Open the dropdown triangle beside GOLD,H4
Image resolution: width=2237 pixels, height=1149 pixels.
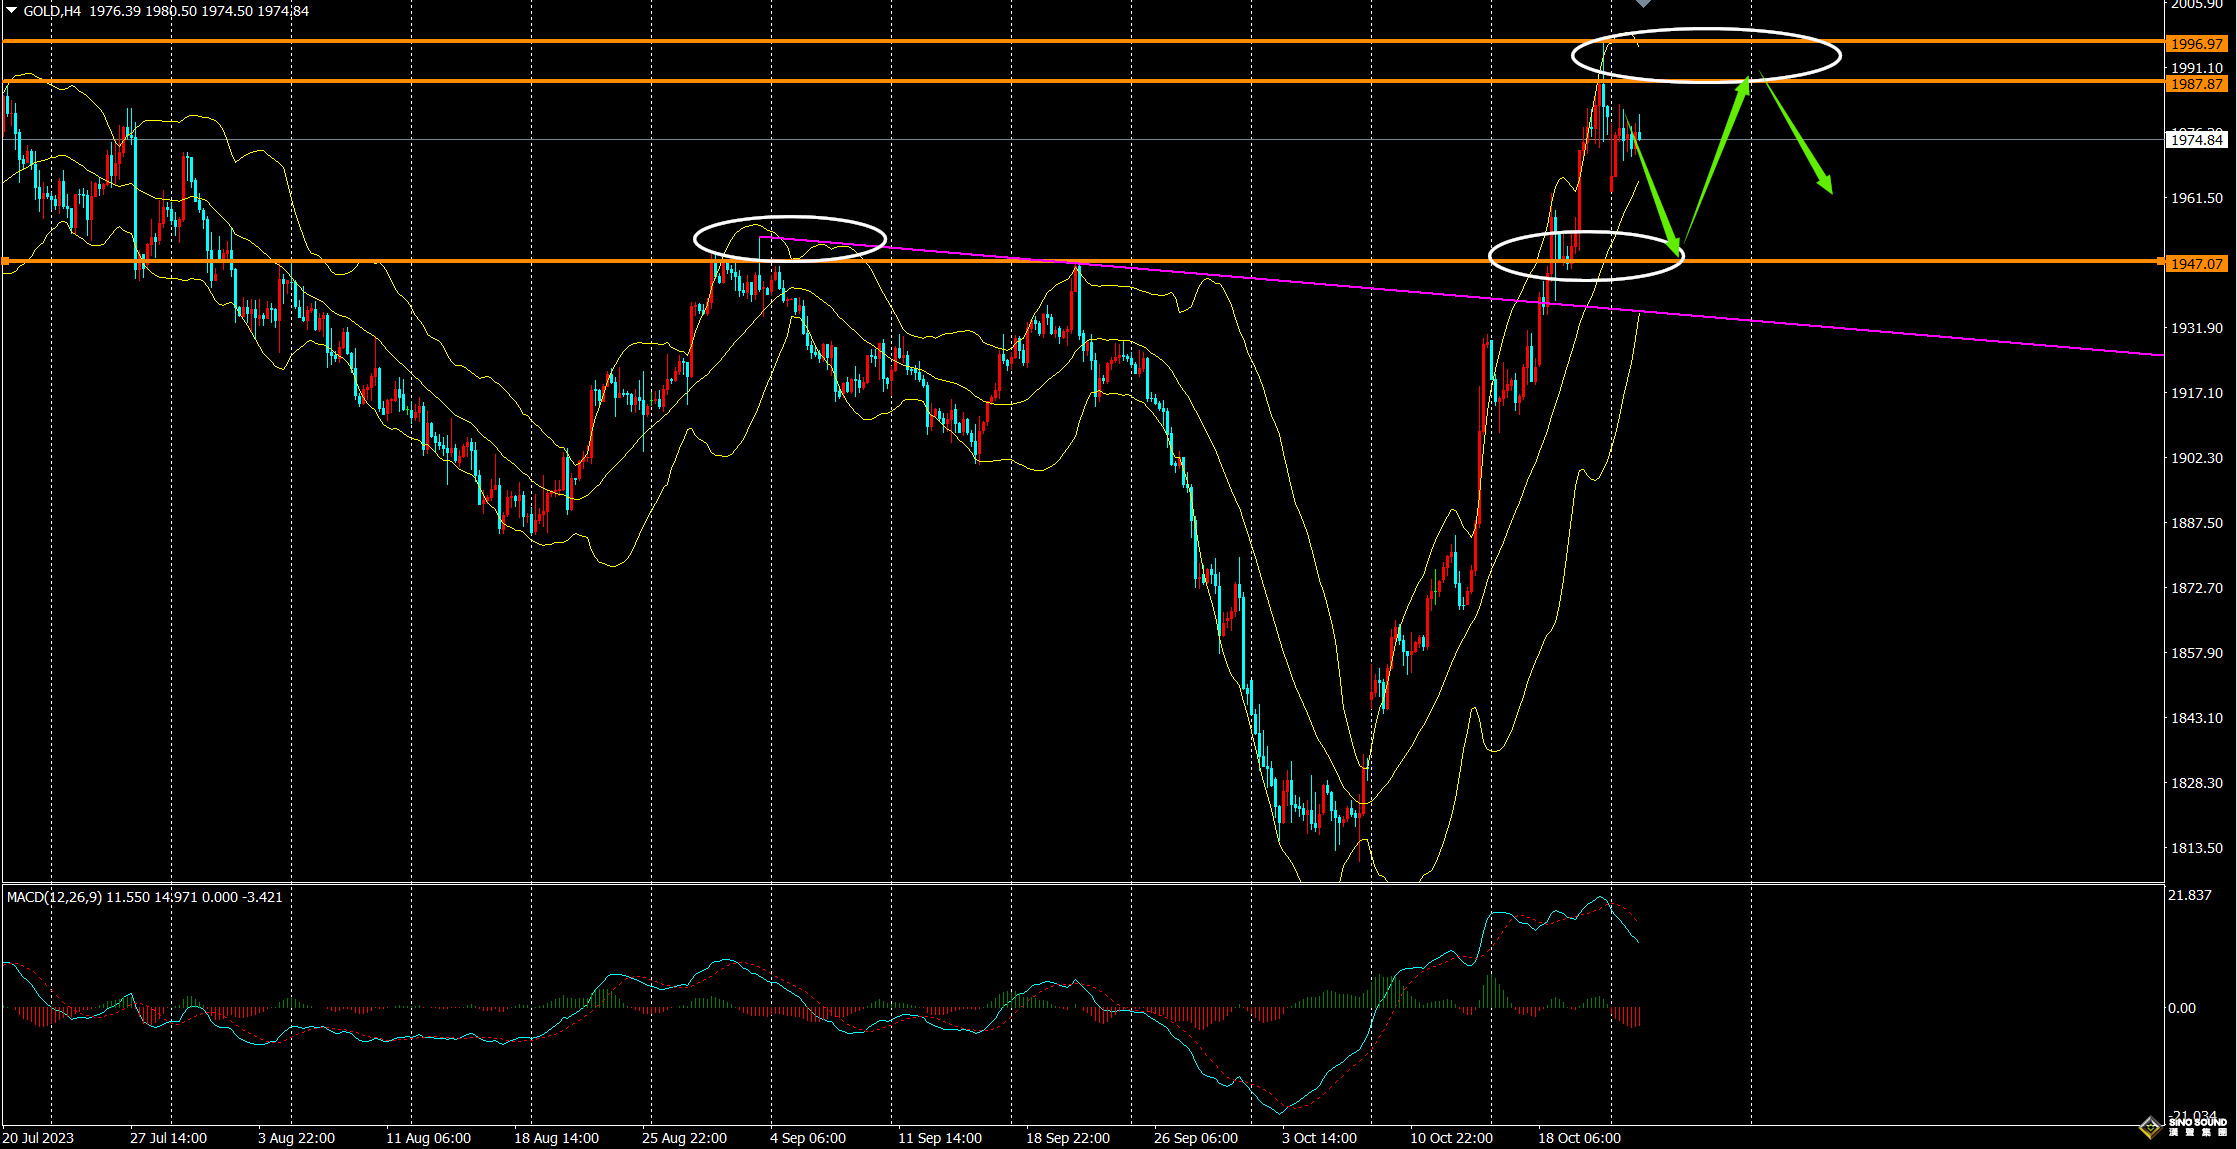tap(11, 11)
